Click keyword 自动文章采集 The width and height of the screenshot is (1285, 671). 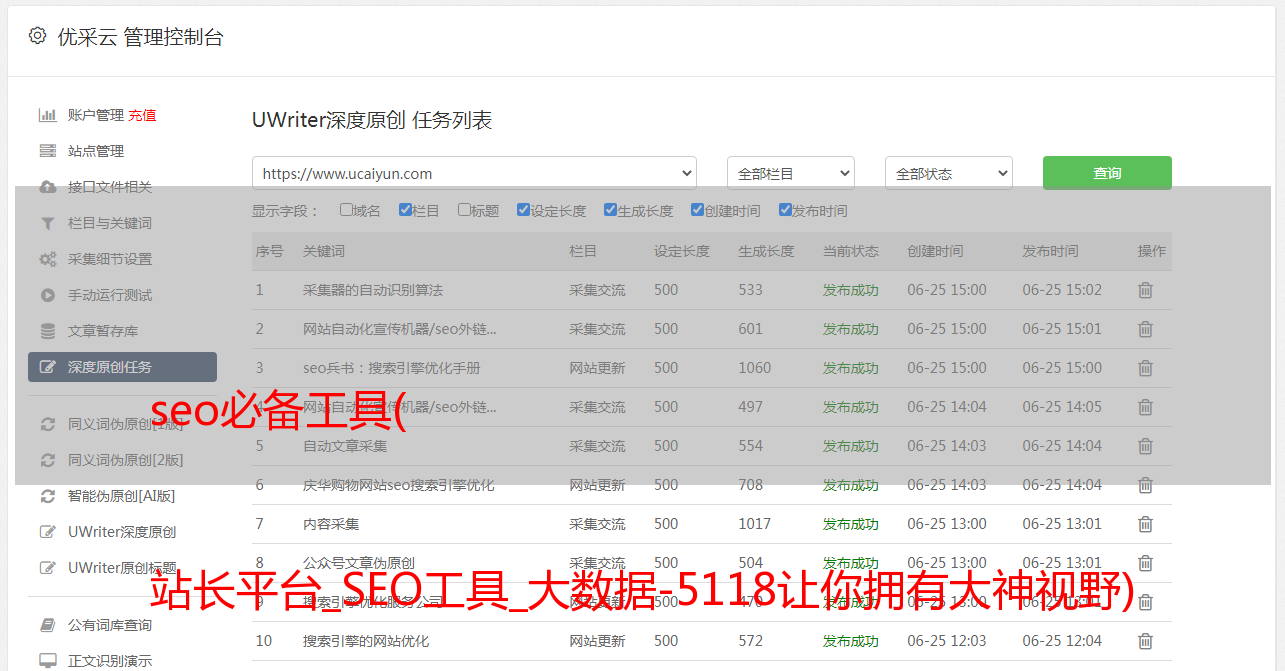point(345,446)
